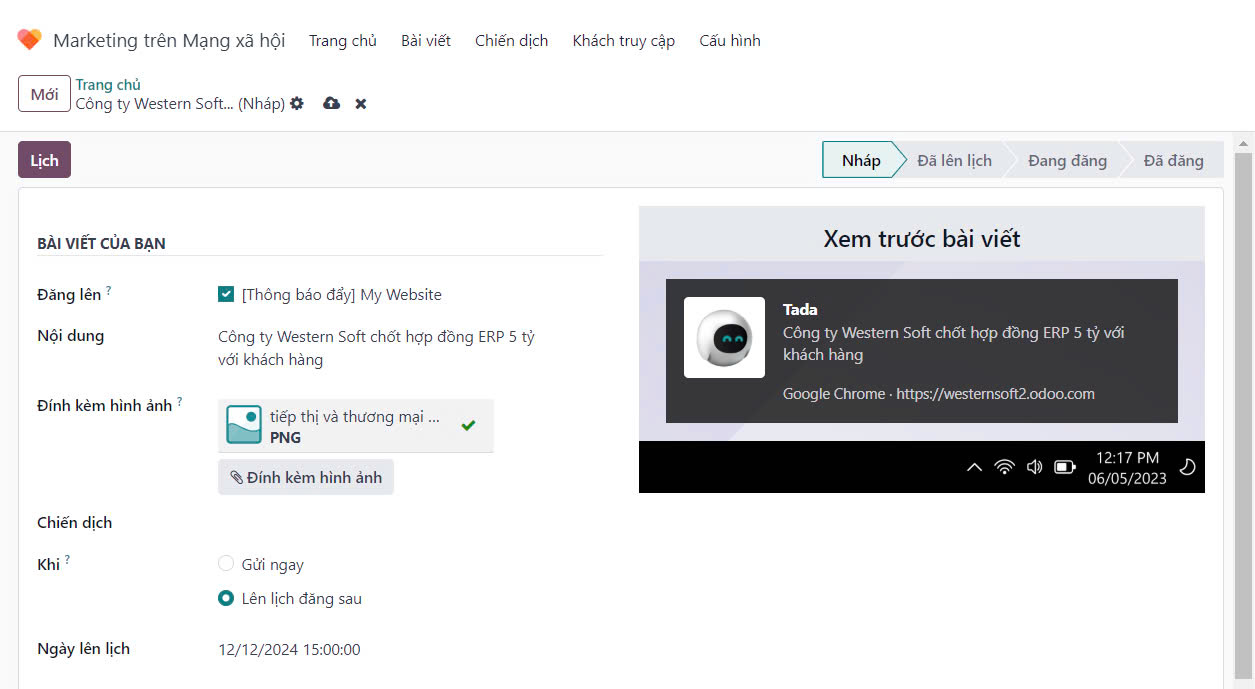Open the Cấu hình menu
This screenshot has width=1255, height=689.
pos(729,41)
